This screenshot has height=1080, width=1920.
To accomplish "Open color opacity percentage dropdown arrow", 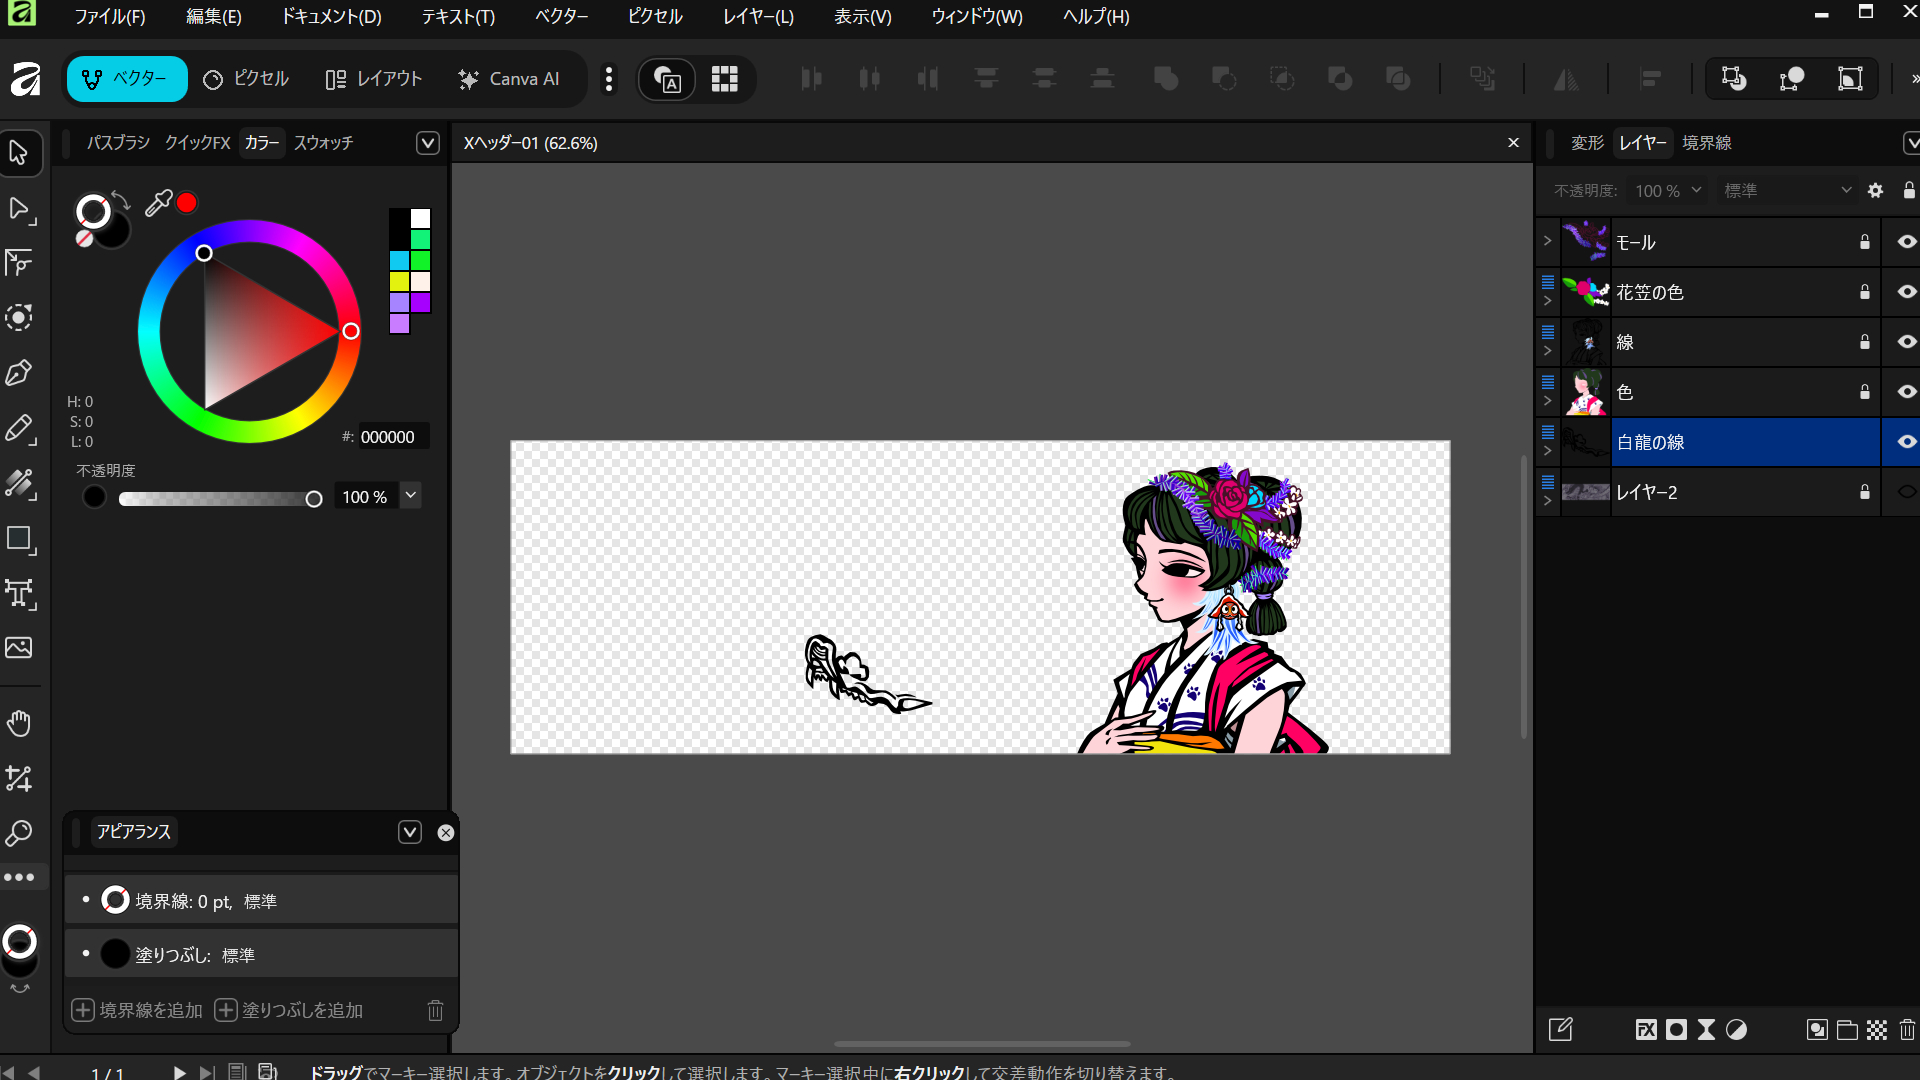I will pyautogui.click(x=411, y=496).
